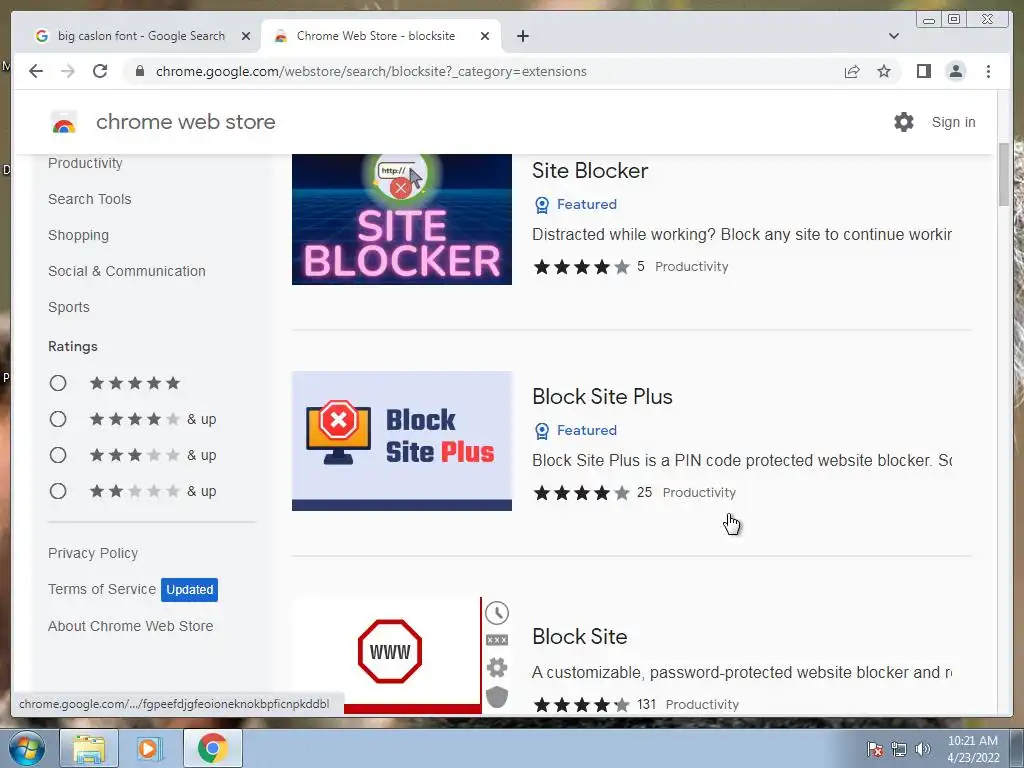
Task: Open the network tray icon
Action: (899, 749)
